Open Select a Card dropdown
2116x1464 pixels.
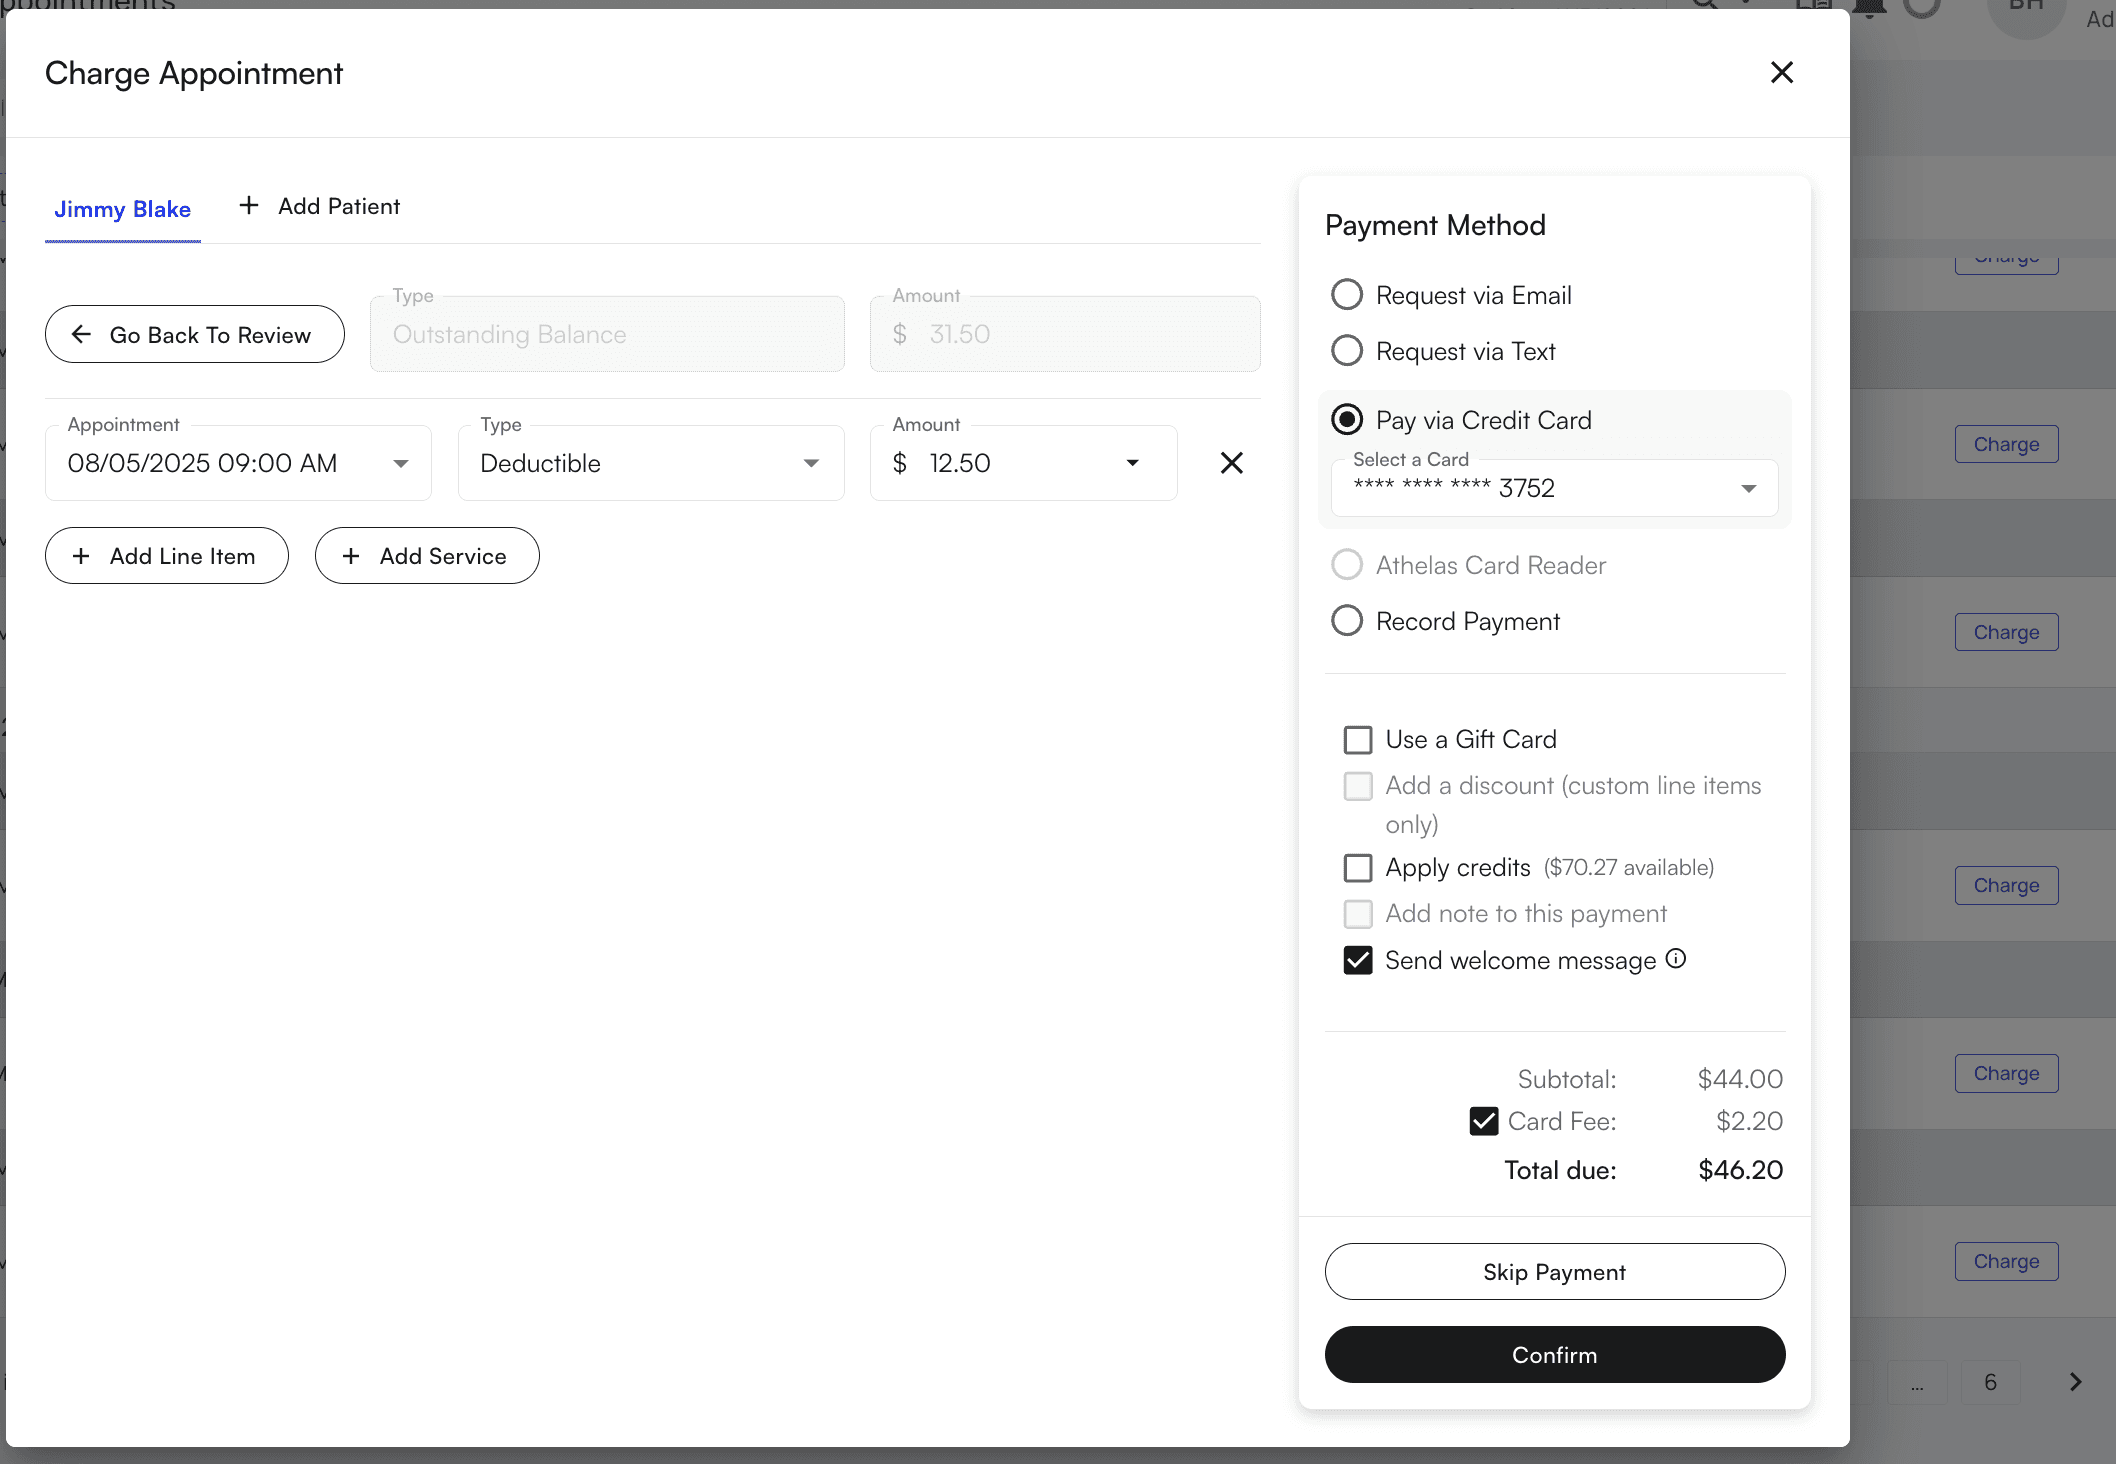(x=1748, y=488)
